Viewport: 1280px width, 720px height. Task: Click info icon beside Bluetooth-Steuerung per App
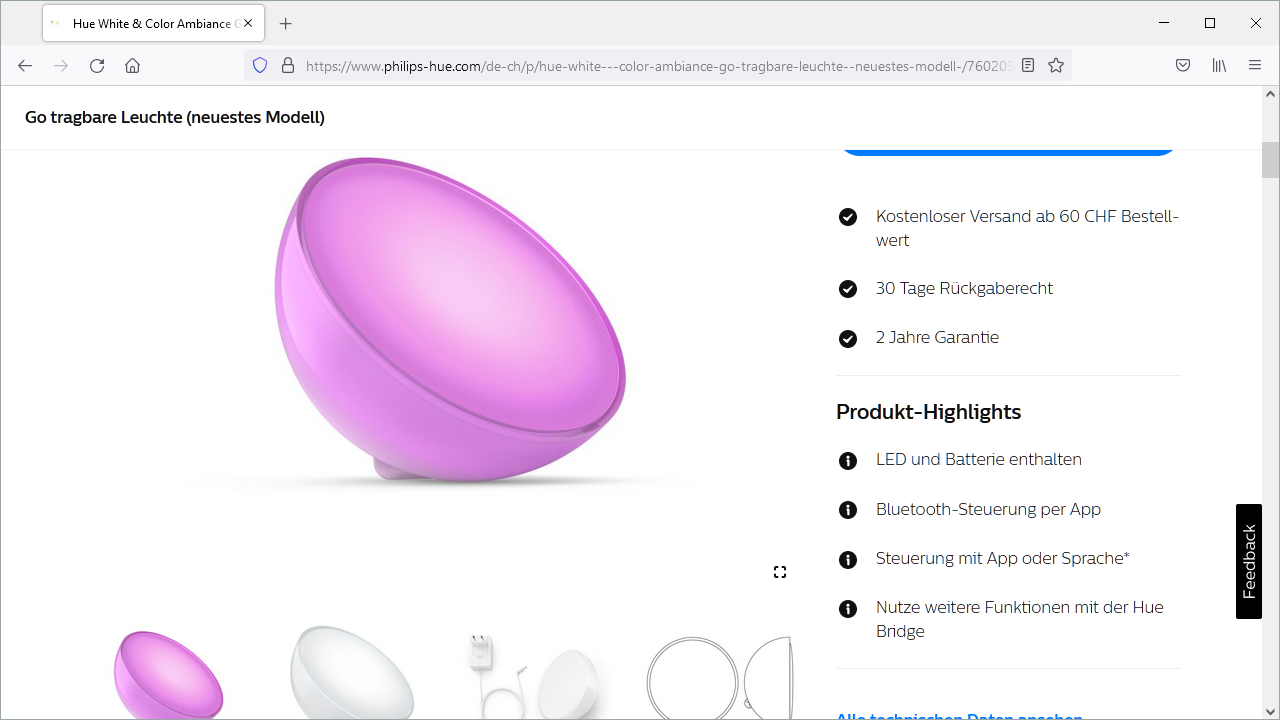pos(848,510)
